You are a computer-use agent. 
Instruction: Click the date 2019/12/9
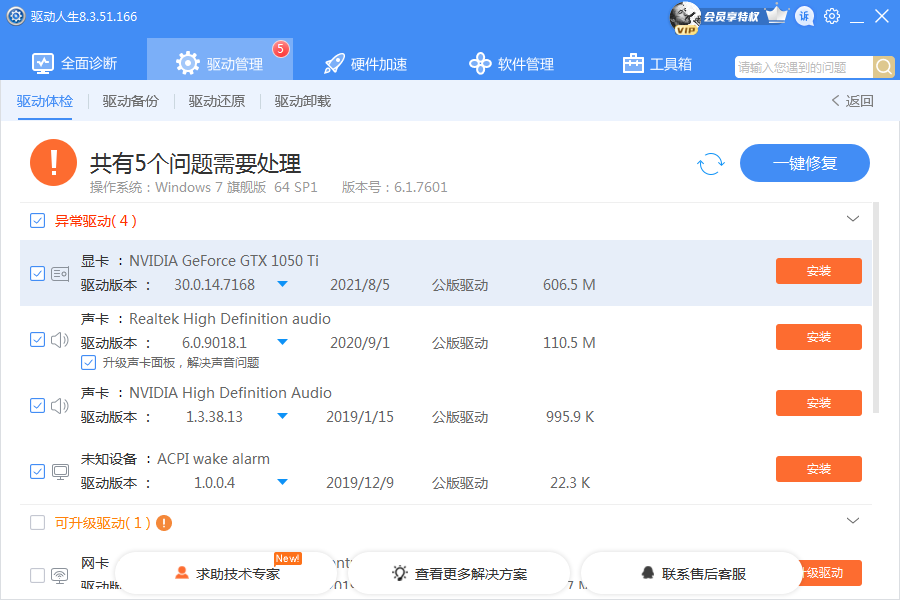360,483
